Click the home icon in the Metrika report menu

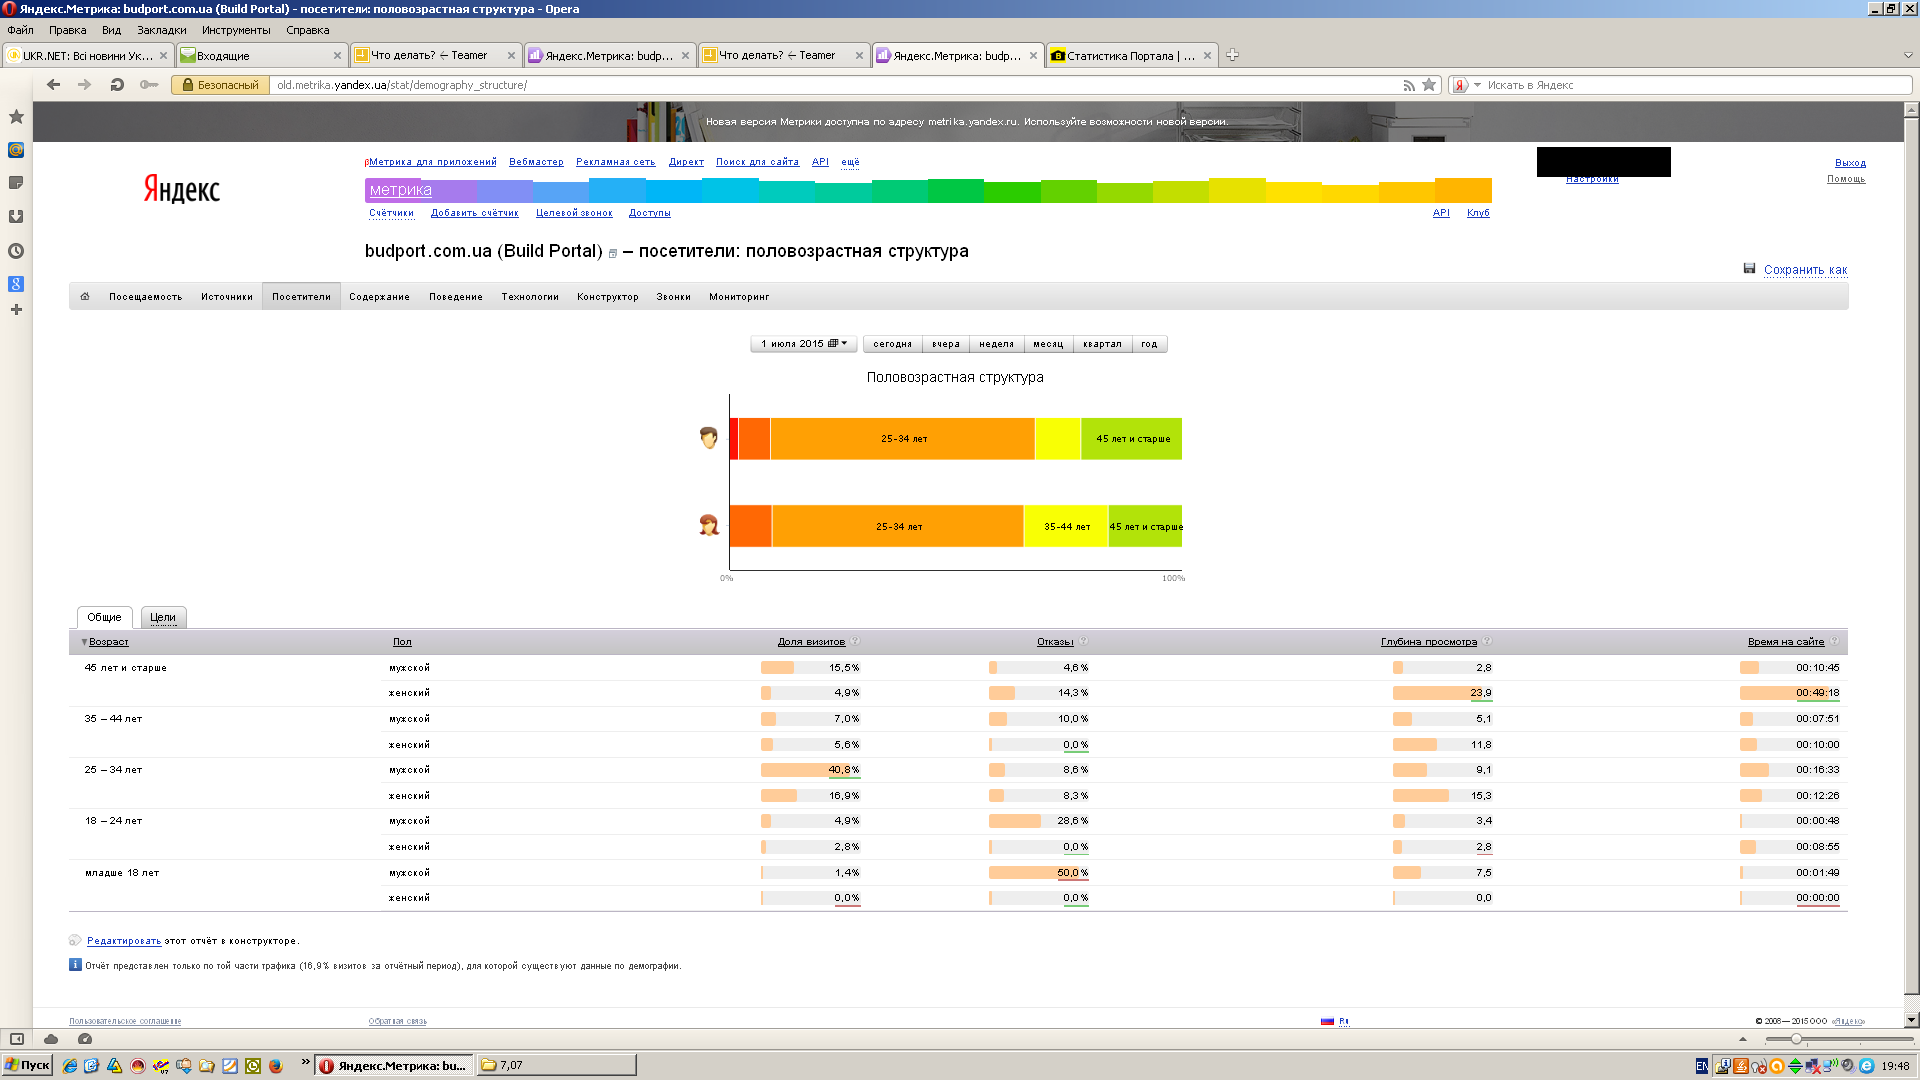click(85, 297)
